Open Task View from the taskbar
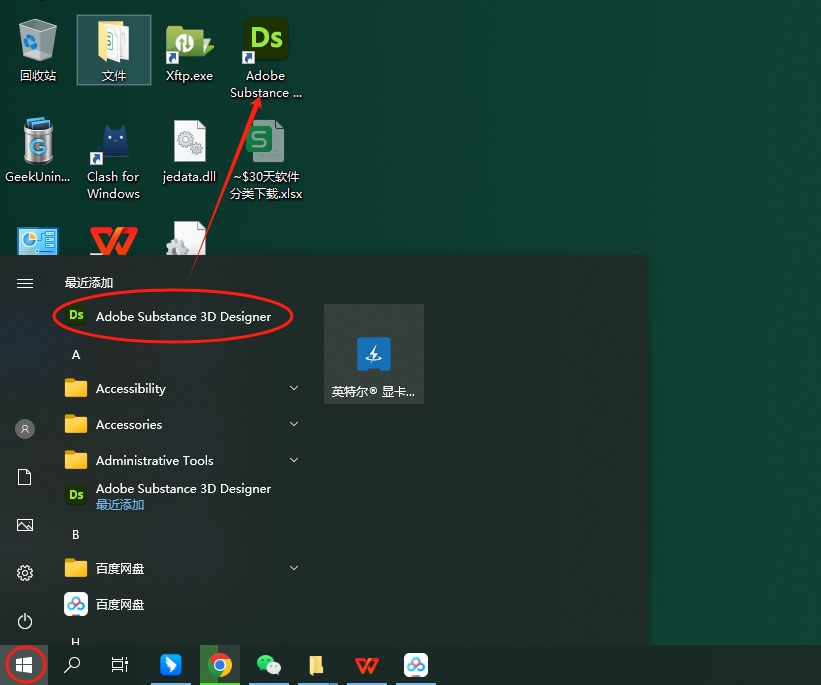The height and width of the screenshot is (685, 821). coord(120,665)
